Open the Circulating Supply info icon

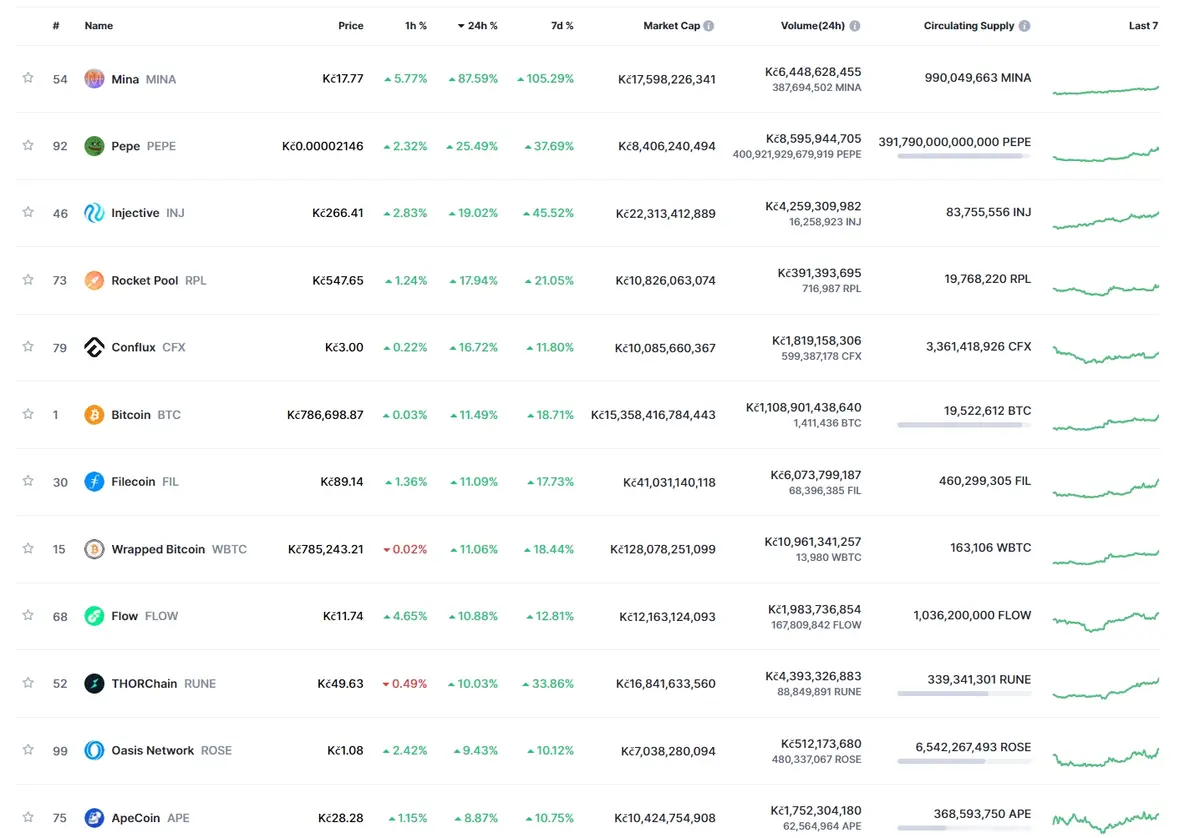1025,26
